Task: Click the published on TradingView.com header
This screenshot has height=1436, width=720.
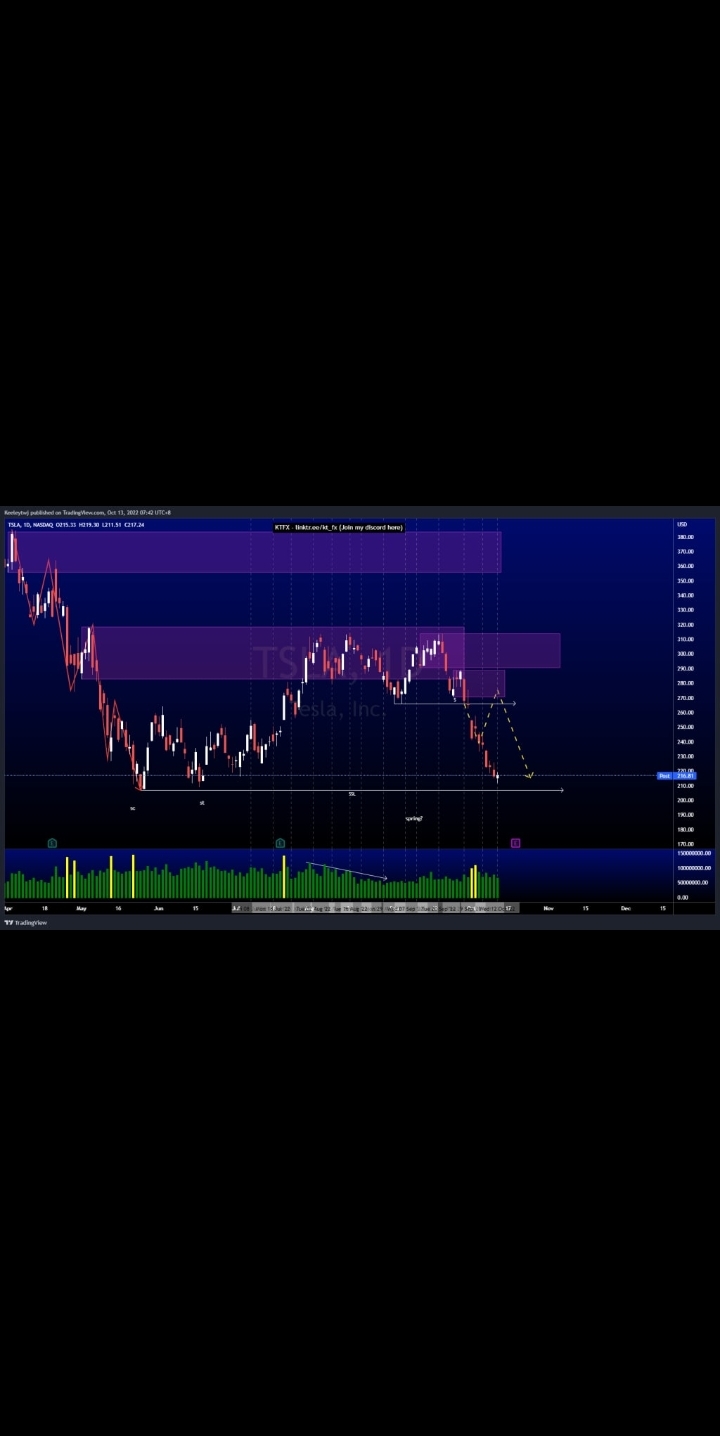Action: [87, 512]
